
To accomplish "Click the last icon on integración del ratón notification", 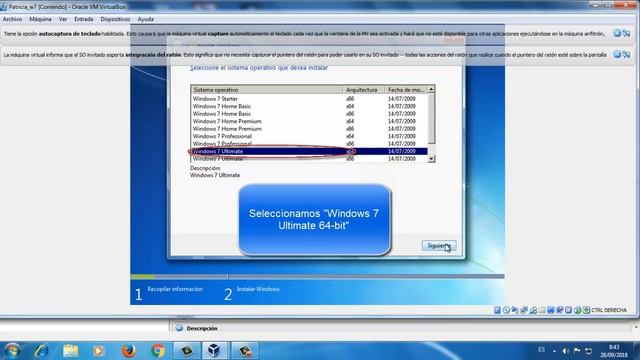I will [x=626, y=54].
